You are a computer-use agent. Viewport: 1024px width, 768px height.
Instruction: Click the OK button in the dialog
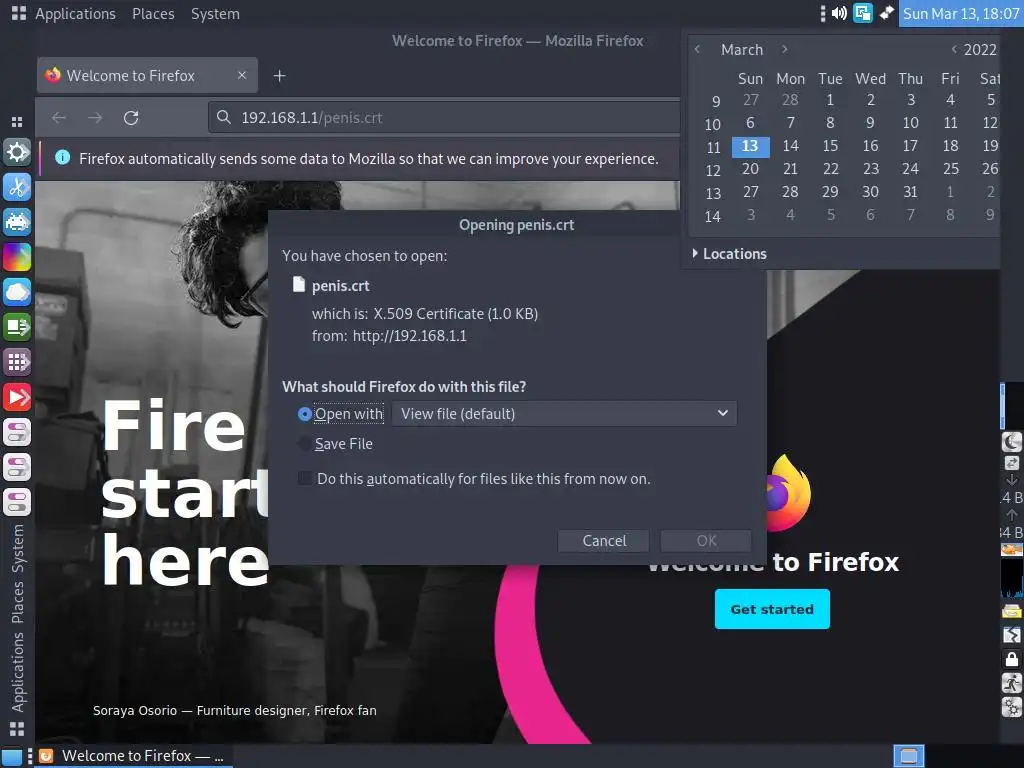(706, 541)
